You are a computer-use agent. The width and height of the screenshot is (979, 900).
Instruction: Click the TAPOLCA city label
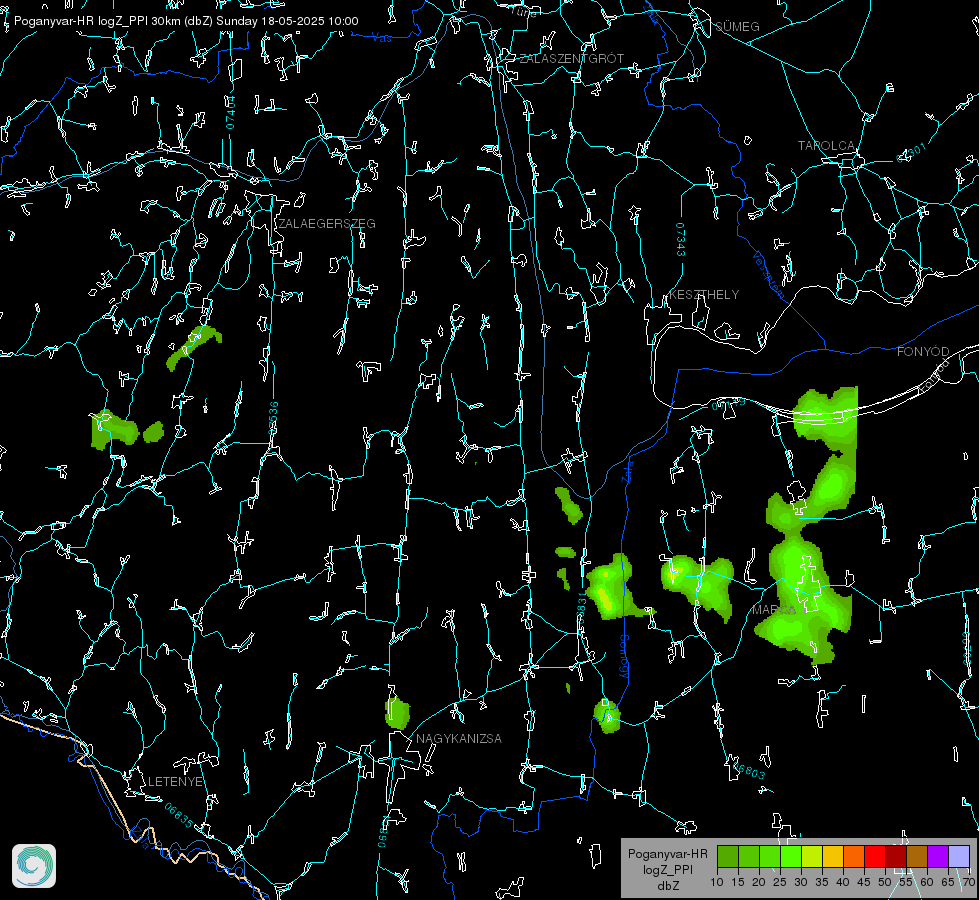[x=826, y=146]
